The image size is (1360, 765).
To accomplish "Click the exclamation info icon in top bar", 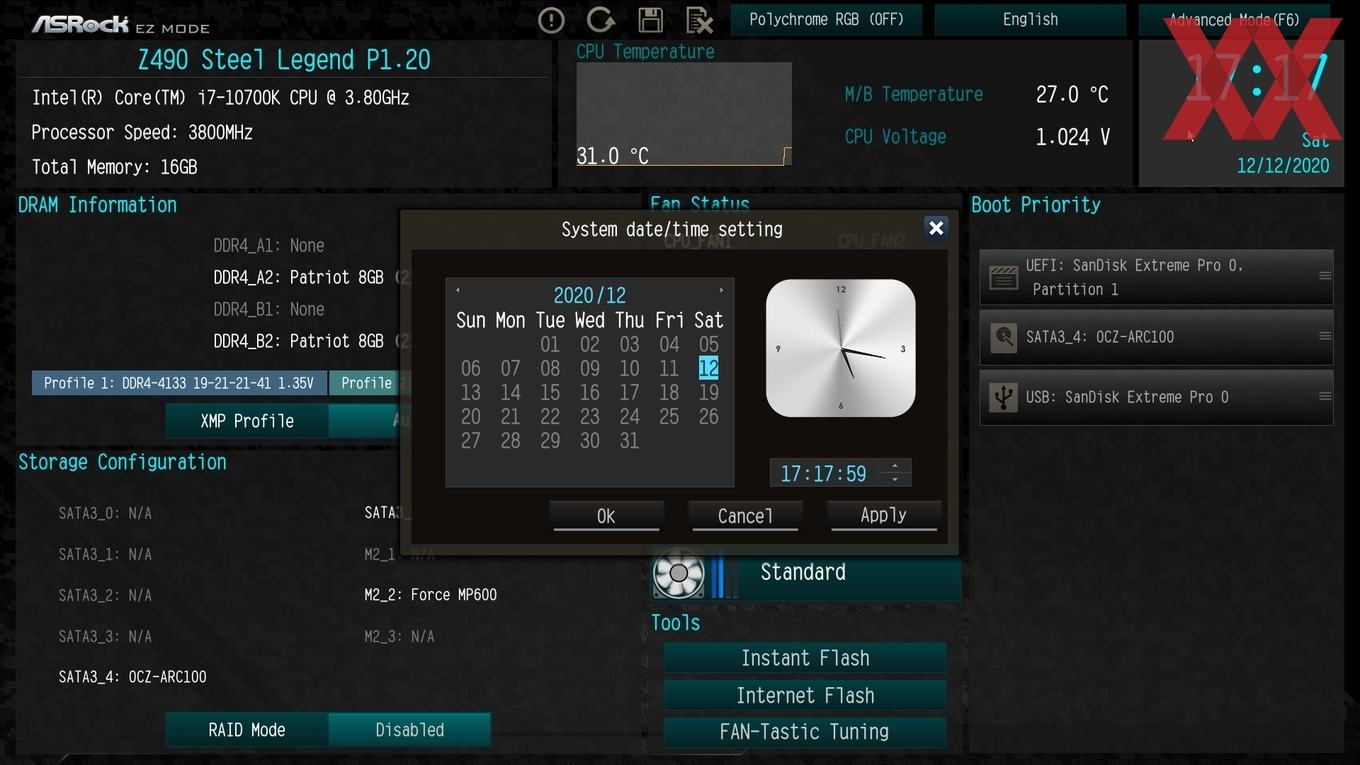I will [x=551, y=20].
